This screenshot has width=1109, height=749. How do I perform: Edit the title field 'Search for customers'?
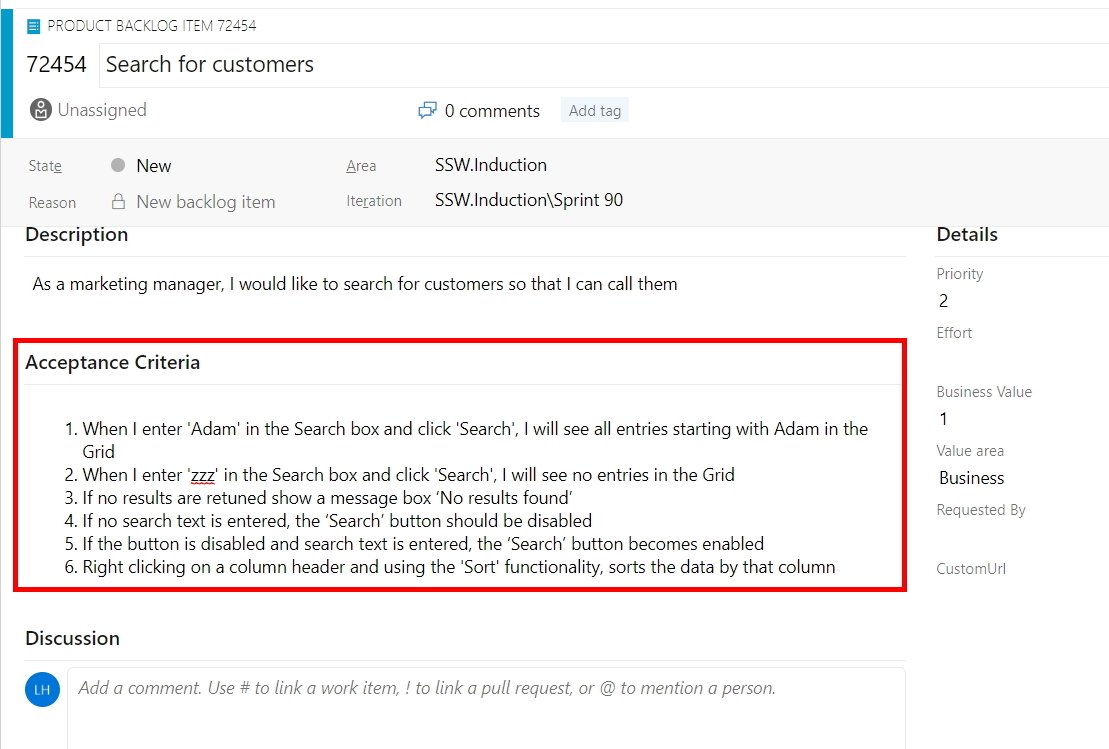[x=210, y=65]
